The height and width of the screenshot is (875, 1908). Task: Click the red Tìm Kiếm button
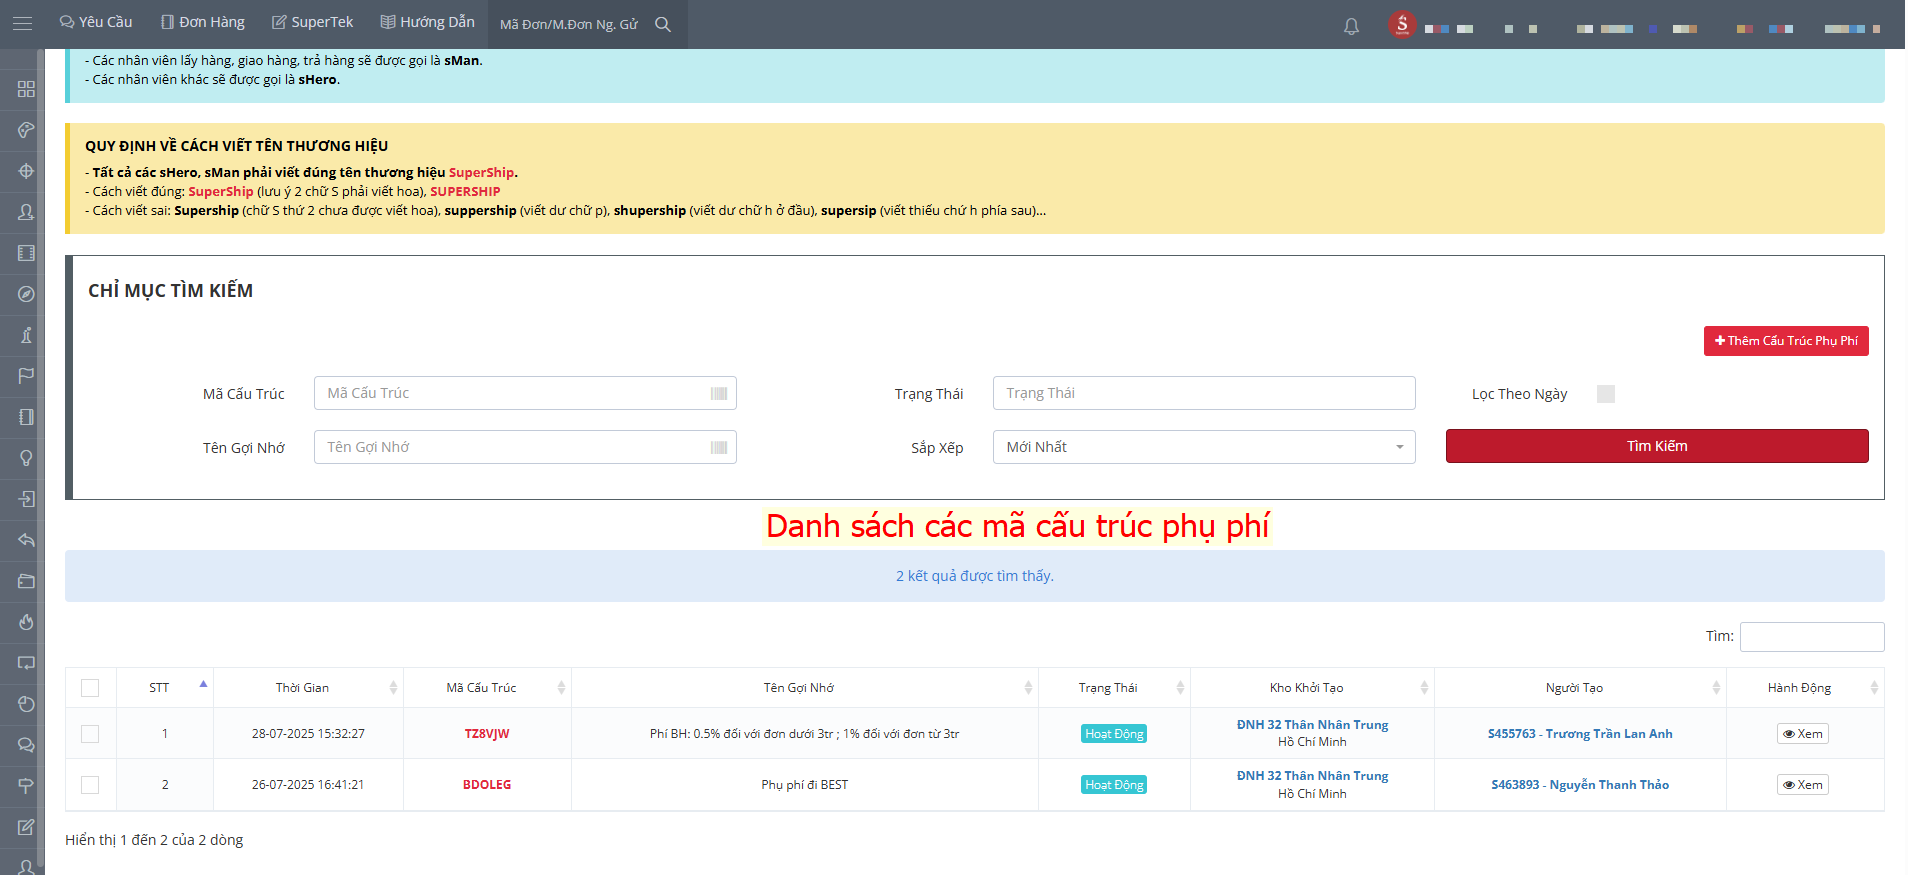(1657, 446)
